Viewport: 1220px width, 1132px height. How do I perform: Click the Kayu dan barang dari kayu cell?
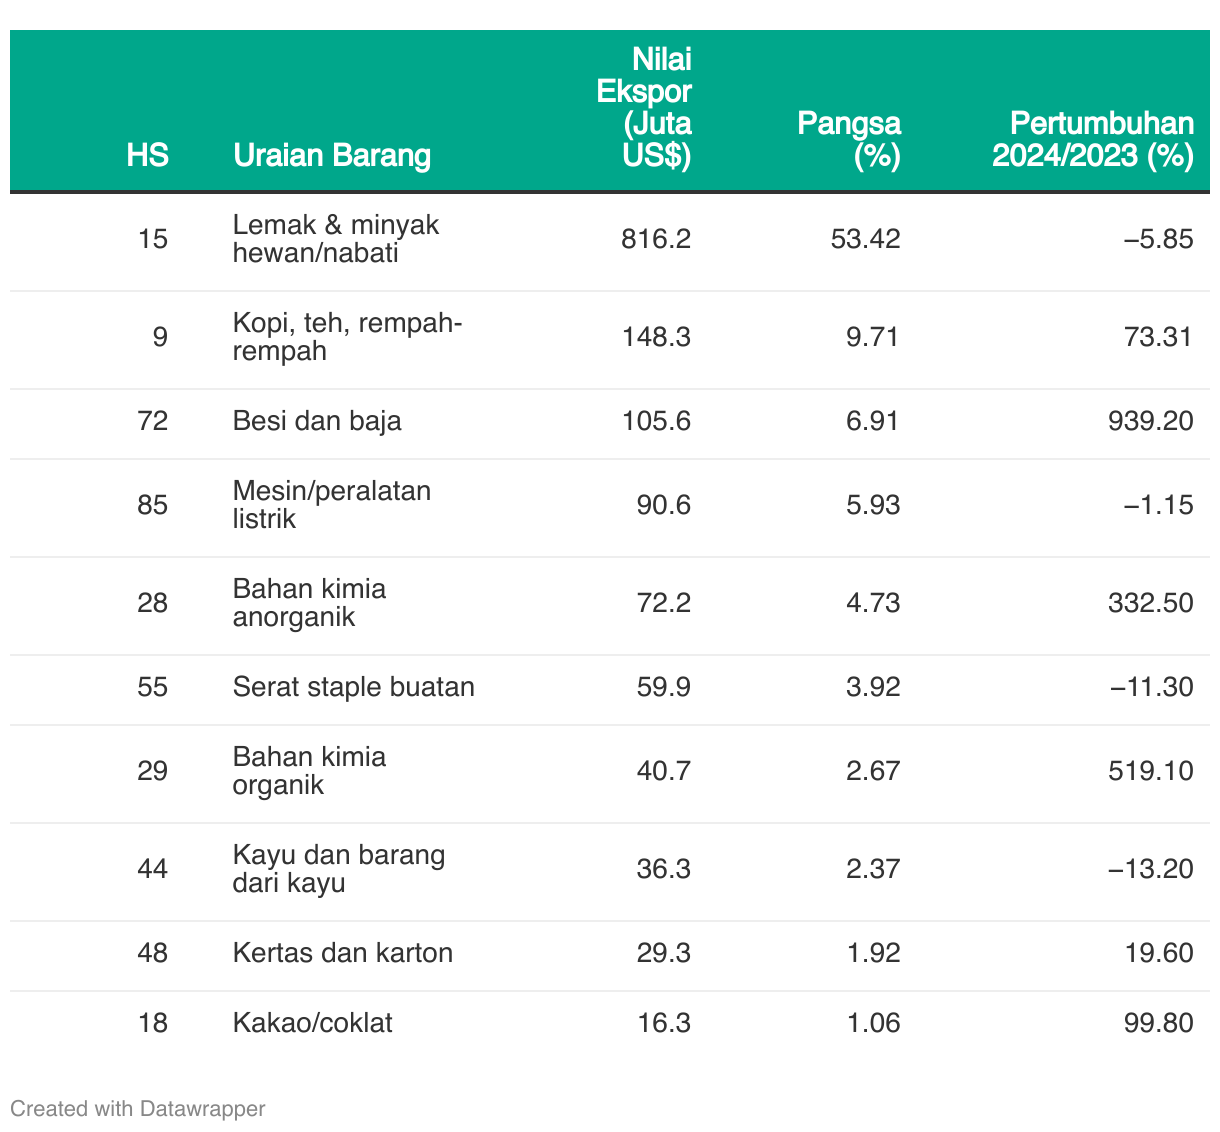[x=339, y=869]
